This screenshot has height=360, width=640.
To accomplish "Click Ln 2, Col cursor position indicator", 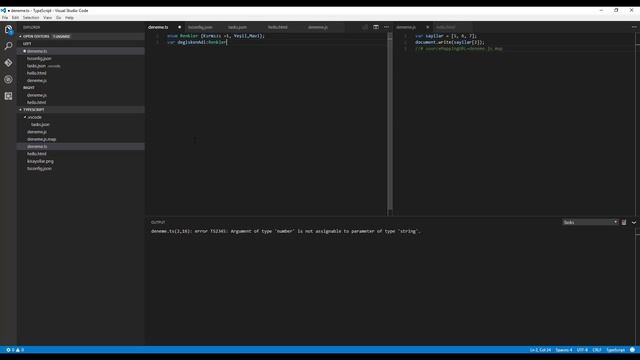I will tap(540, 350).
